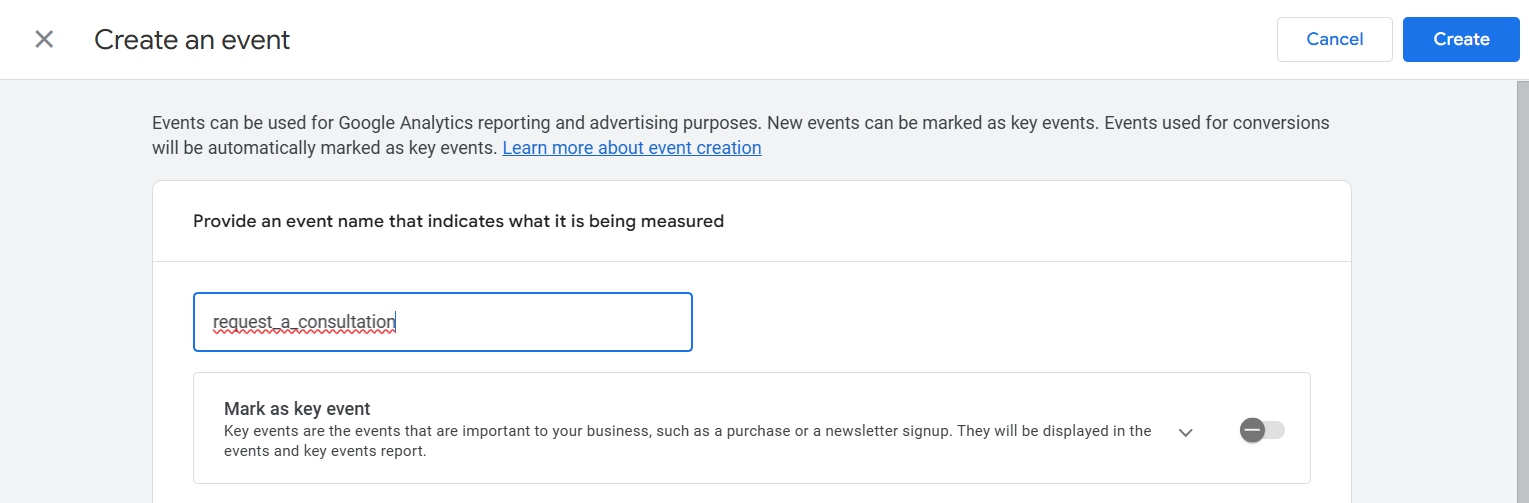
Task: Click the Provide an event name header
Action: (458, 221)
